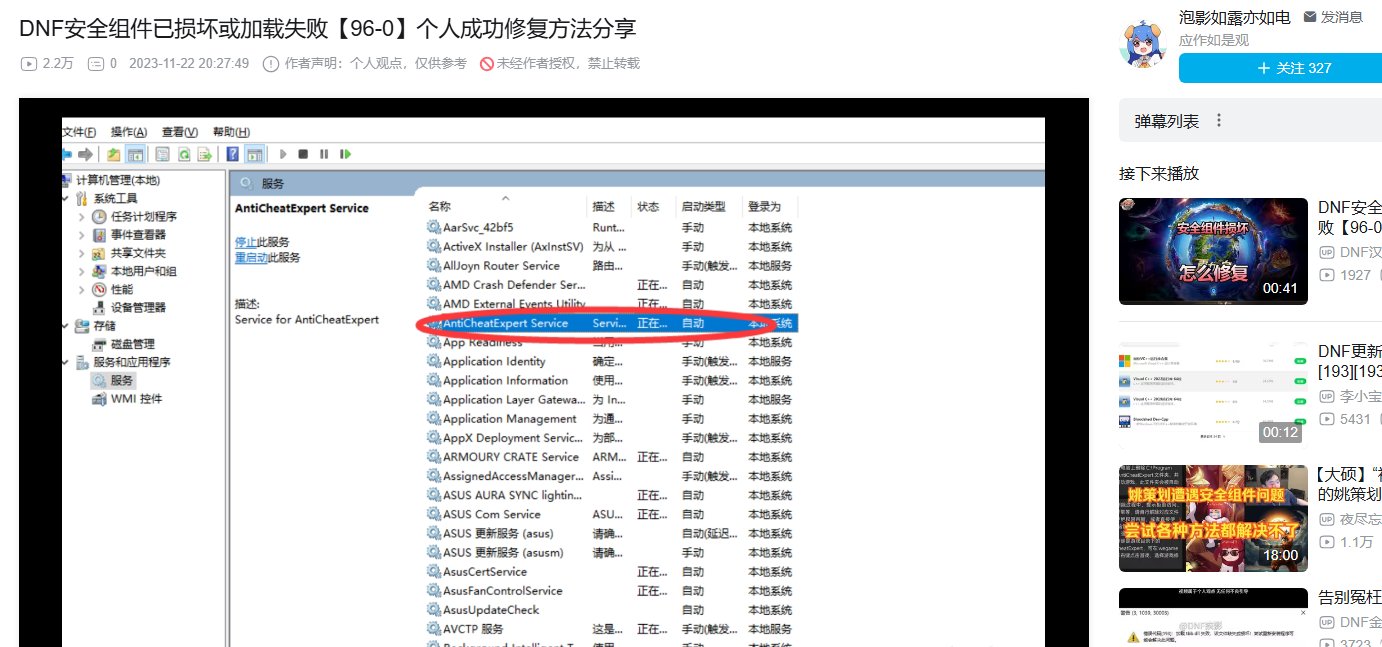Sort by the 描述 column header

[x=603, y=207]
